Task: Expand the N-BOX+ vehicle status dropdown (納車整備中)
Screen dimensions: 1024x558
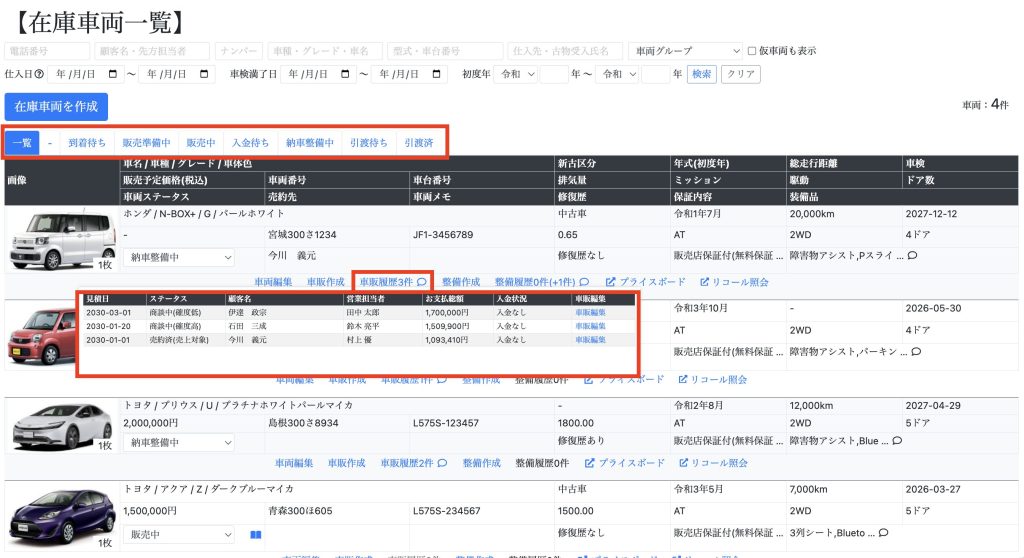Action: point(178,257)
